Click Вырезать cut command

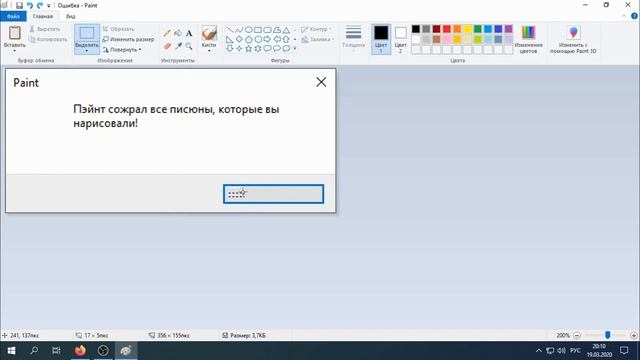tap(45, 29)
